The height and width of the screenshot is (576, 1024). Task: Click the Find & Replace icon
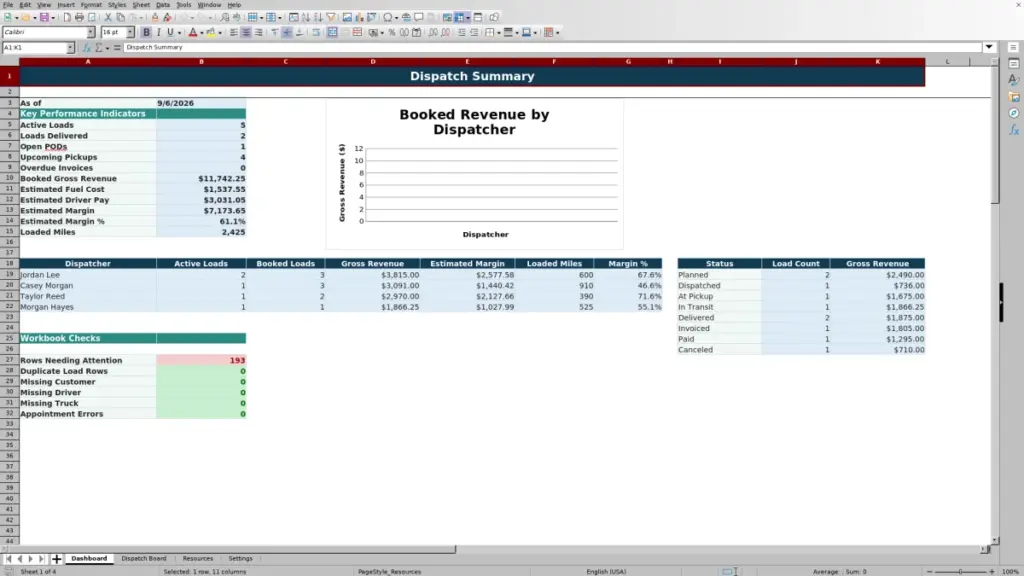225,17
